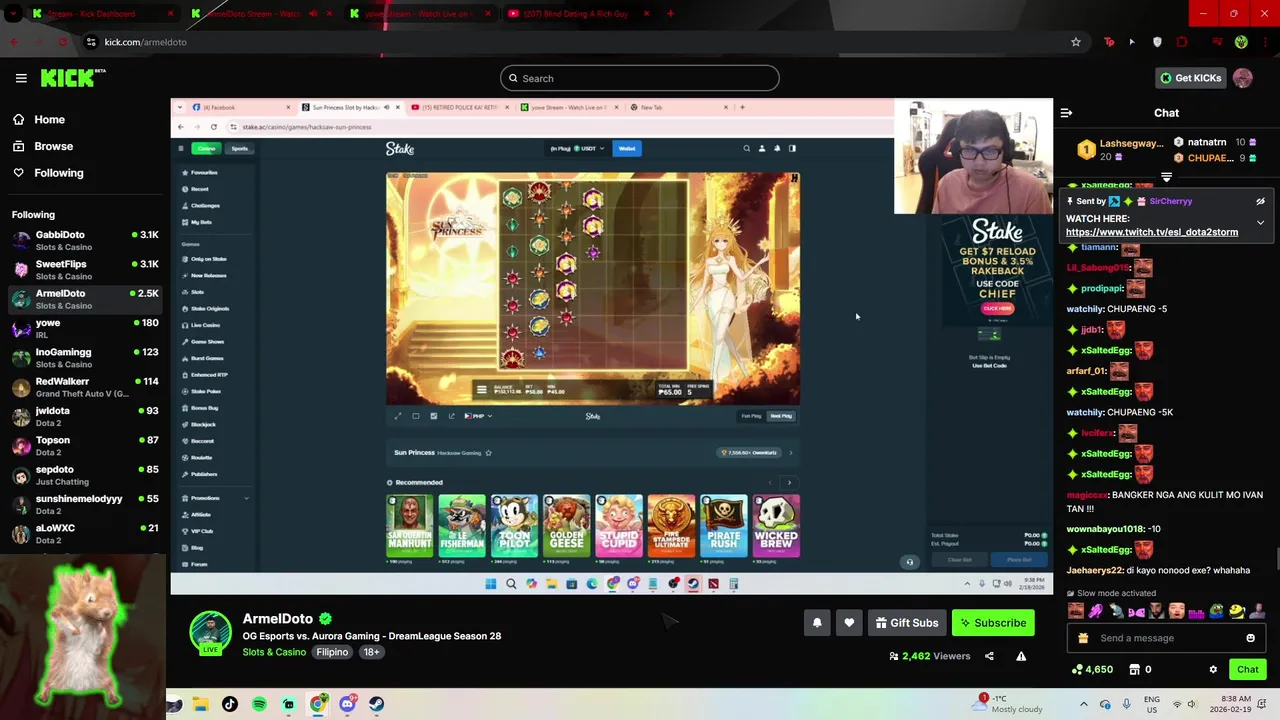Screen dimensions: 1280x720
Task: Share the stream via share icon
Action: pos(989,656)
